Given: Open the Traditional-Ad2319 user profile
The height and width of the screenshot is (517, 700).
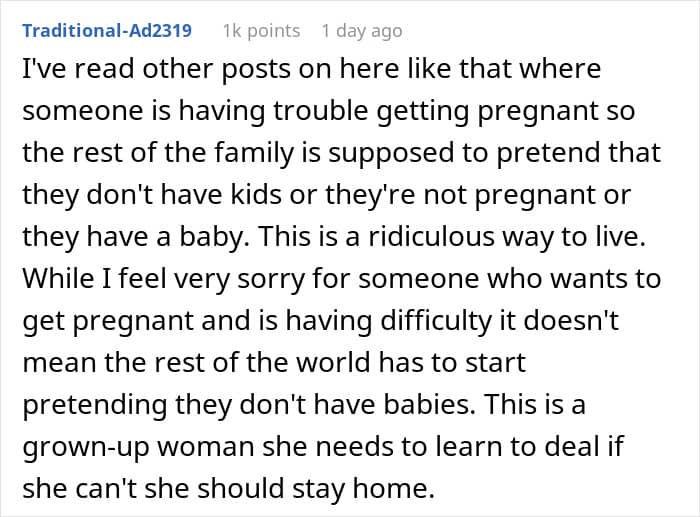Looking at the screenshot, I should coord(104,30).
